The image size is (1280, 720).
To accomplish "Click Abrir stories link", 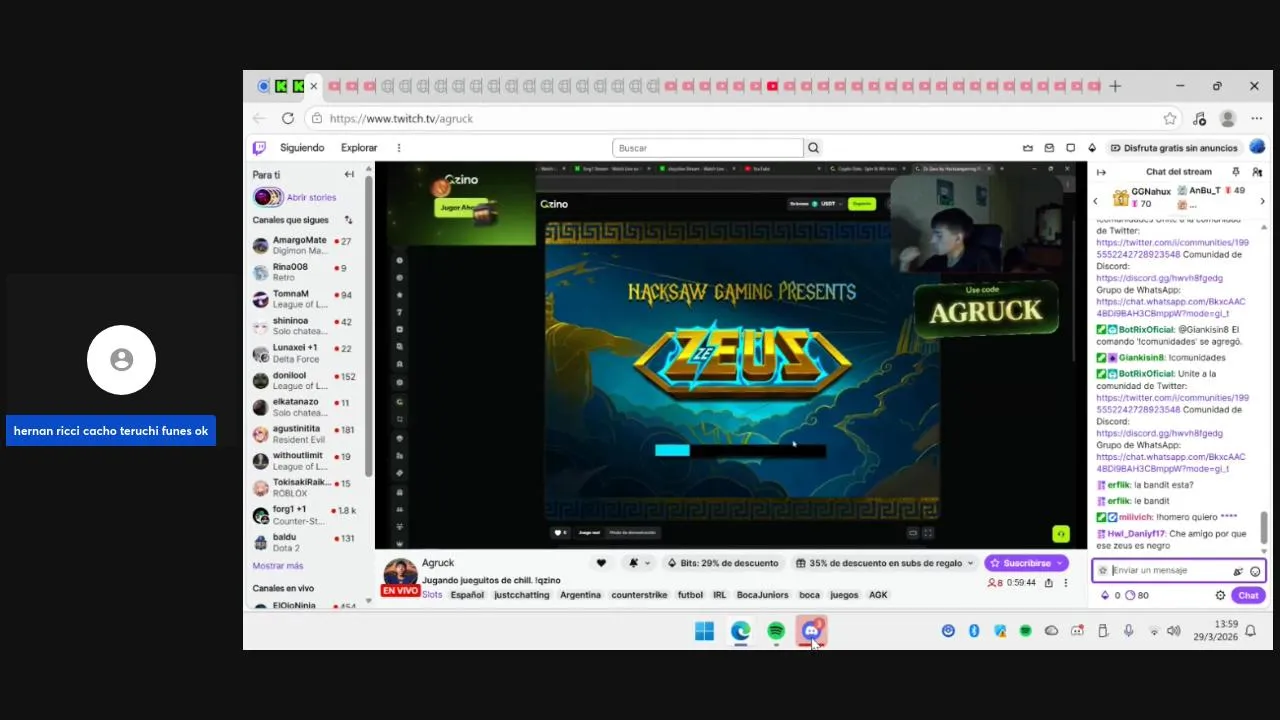I will coord(311,197).
